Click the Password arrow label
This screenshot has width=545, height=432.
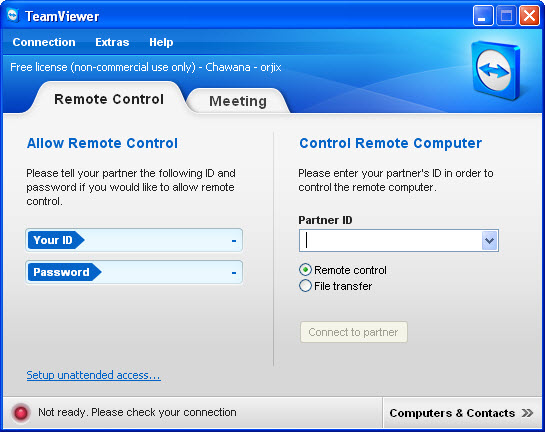pos(64,272)
